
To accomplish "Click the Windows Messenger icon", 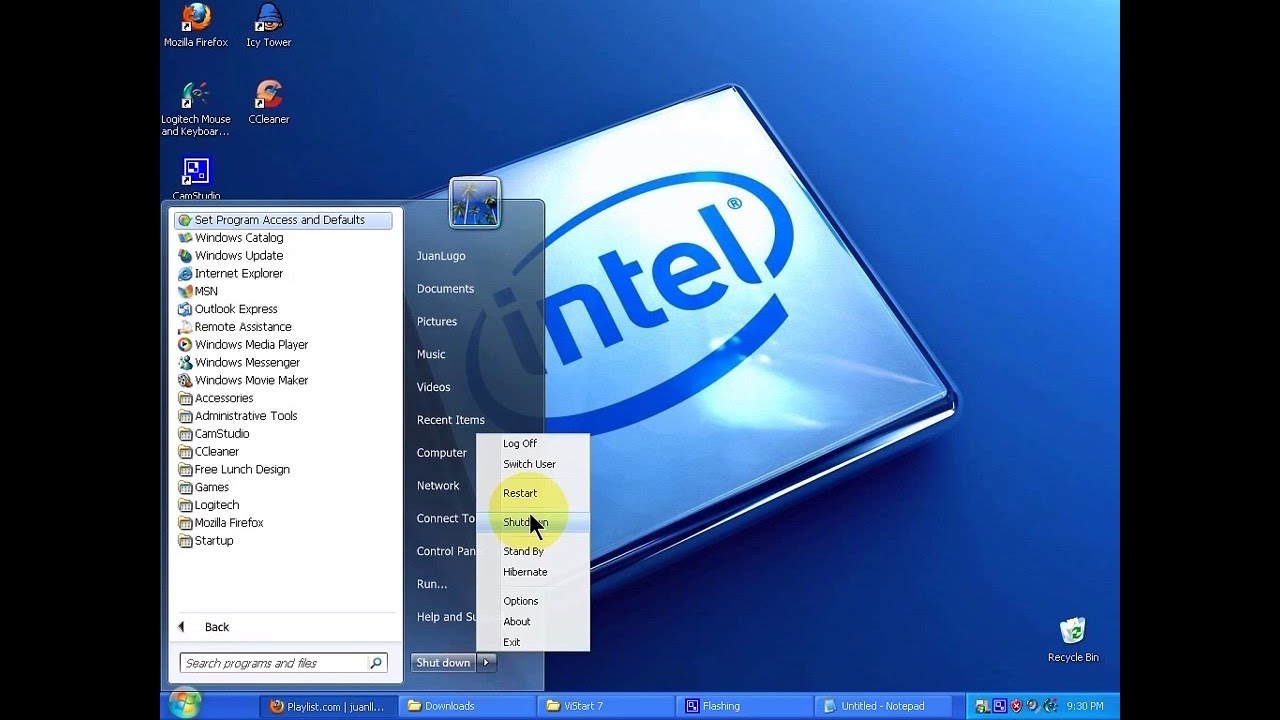I will point(185,363).
